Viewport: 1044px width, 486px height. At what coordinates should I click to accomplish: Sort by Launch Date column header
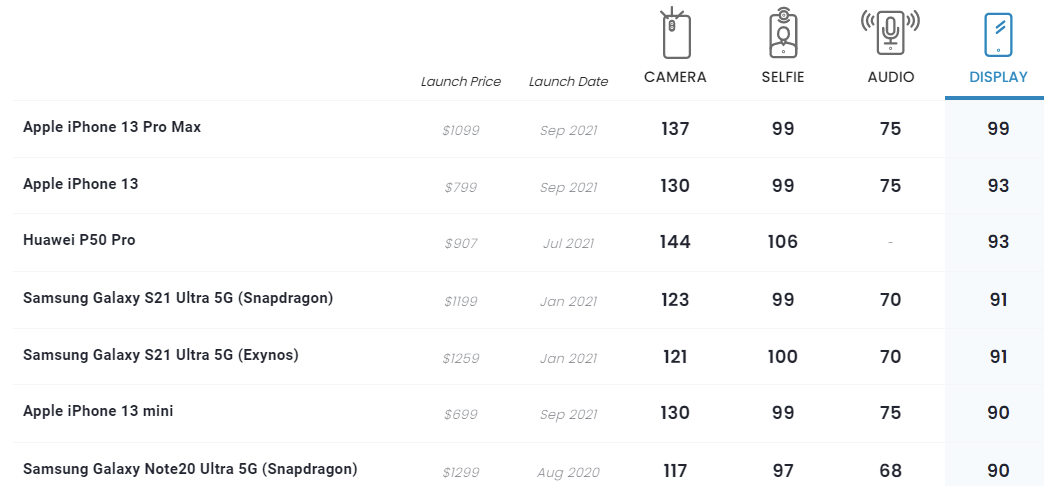tap(568, 82)
